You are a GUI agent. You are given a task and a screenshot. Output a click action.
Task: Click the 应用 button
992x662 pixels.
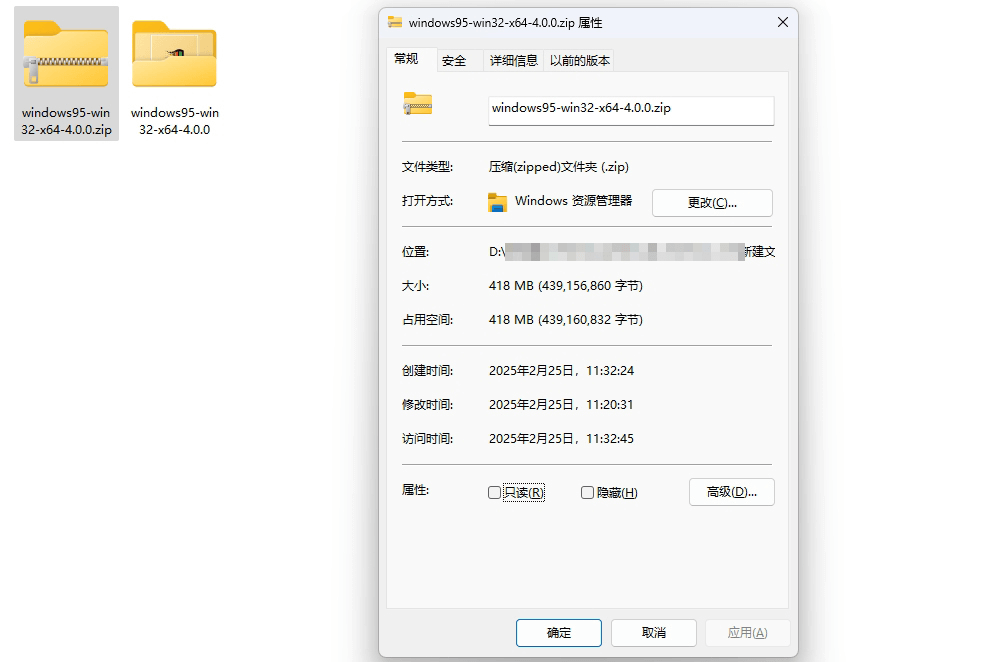(x=746, y=632)
